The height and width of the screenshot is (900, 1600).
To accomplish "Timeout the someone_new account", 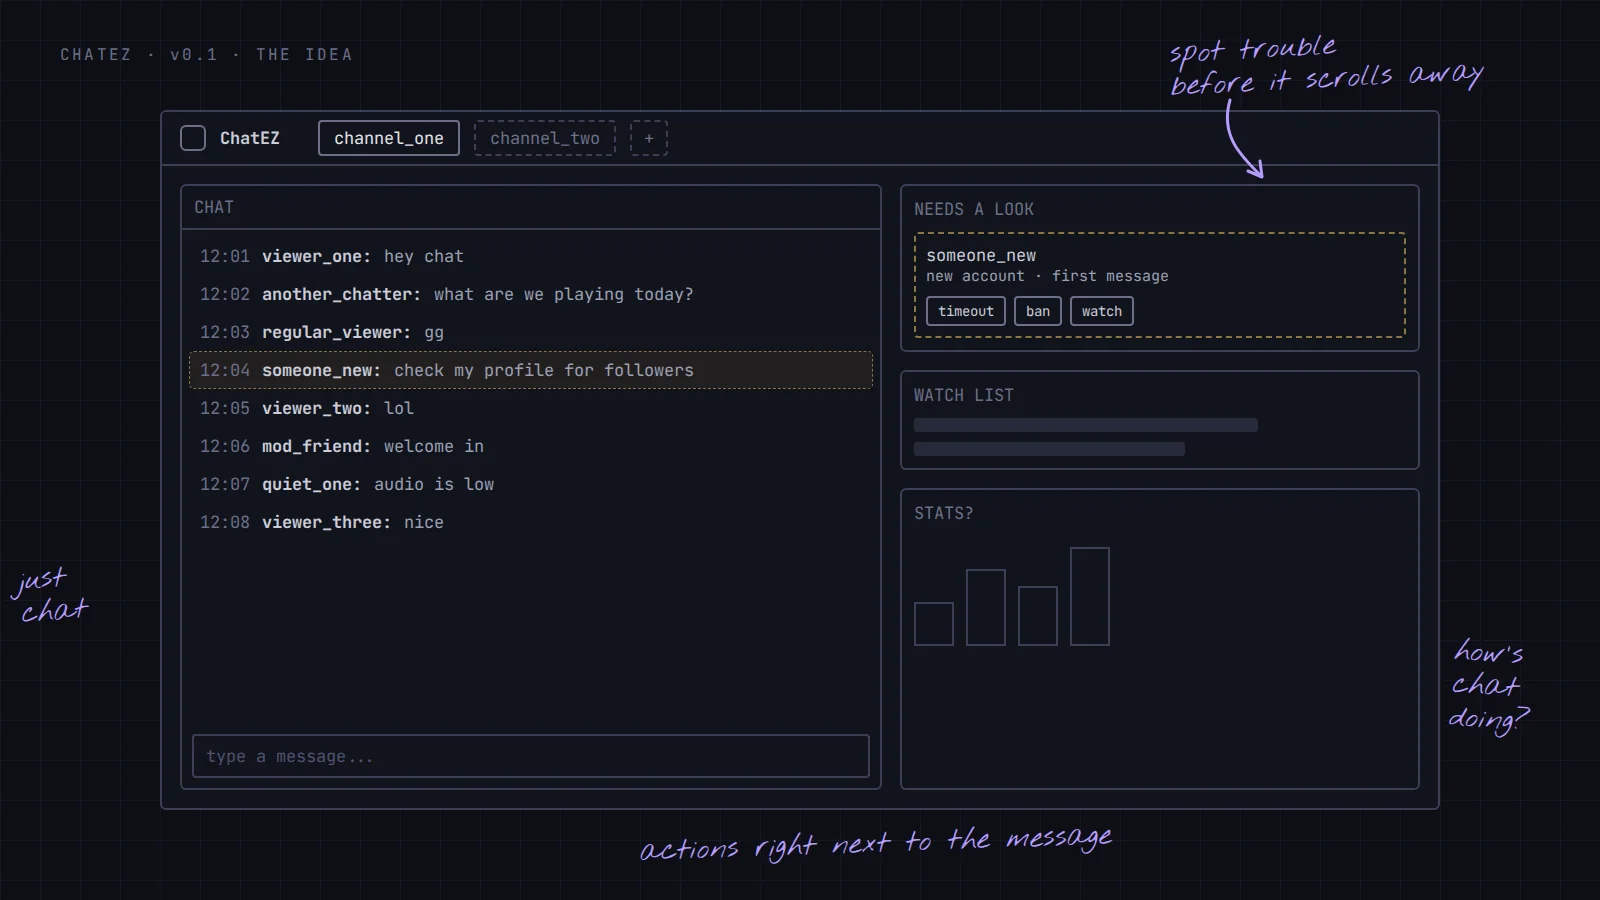I will 966,311.
